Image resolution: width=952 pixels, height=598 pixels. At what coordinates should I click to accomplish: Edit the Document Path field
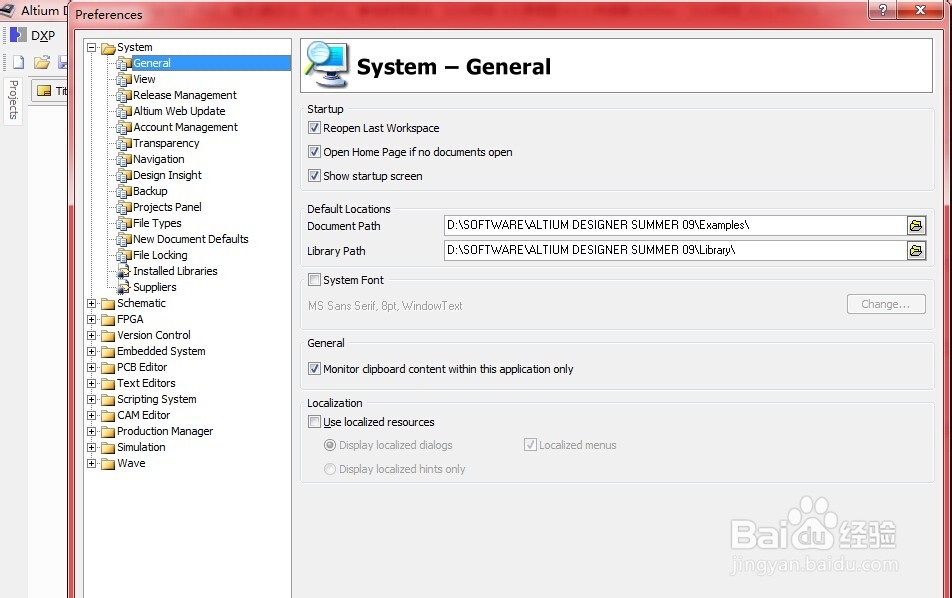point(675,225)
